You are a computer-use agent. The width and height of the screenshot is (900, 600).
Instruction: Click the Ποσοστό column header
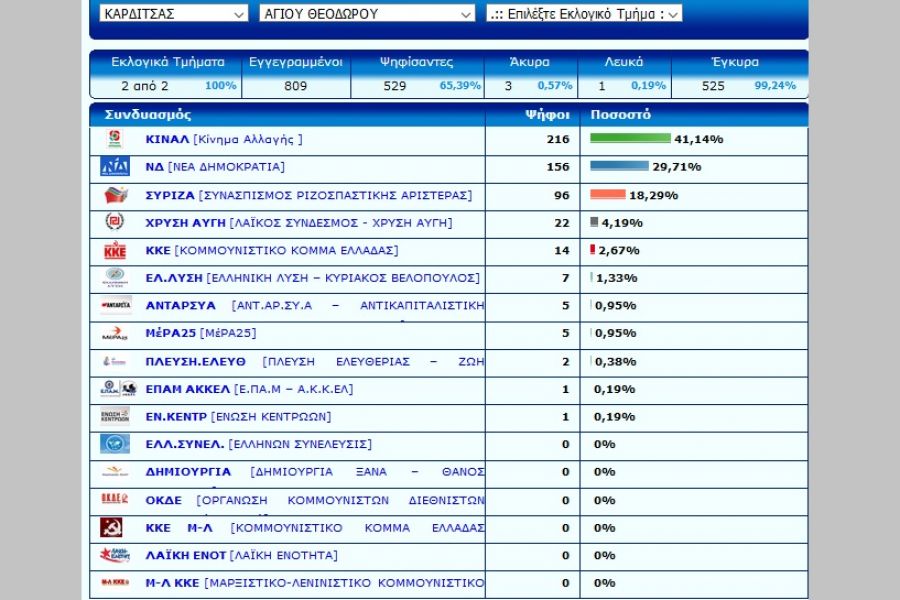point(620,114)
